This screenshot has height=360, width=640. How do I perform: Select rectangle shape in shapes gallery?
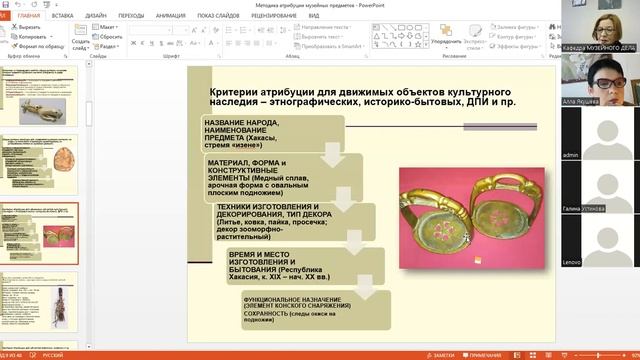coord(402,27)
